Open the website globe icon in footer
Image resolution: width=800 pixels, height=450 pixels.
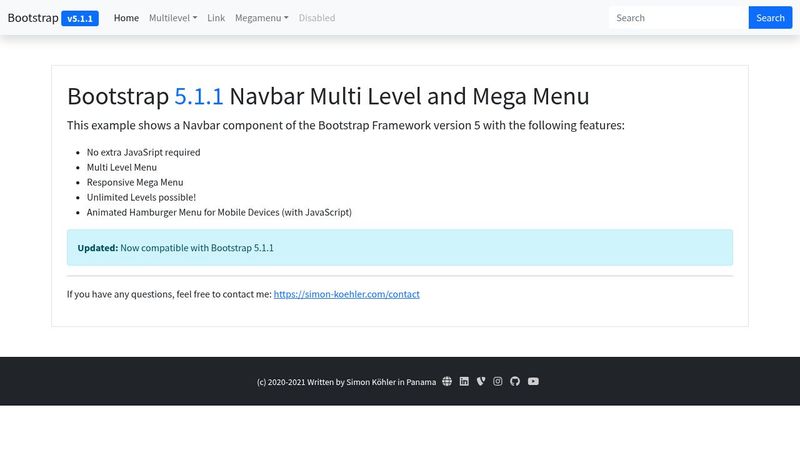pyautogui.click(x=447, y=381)
